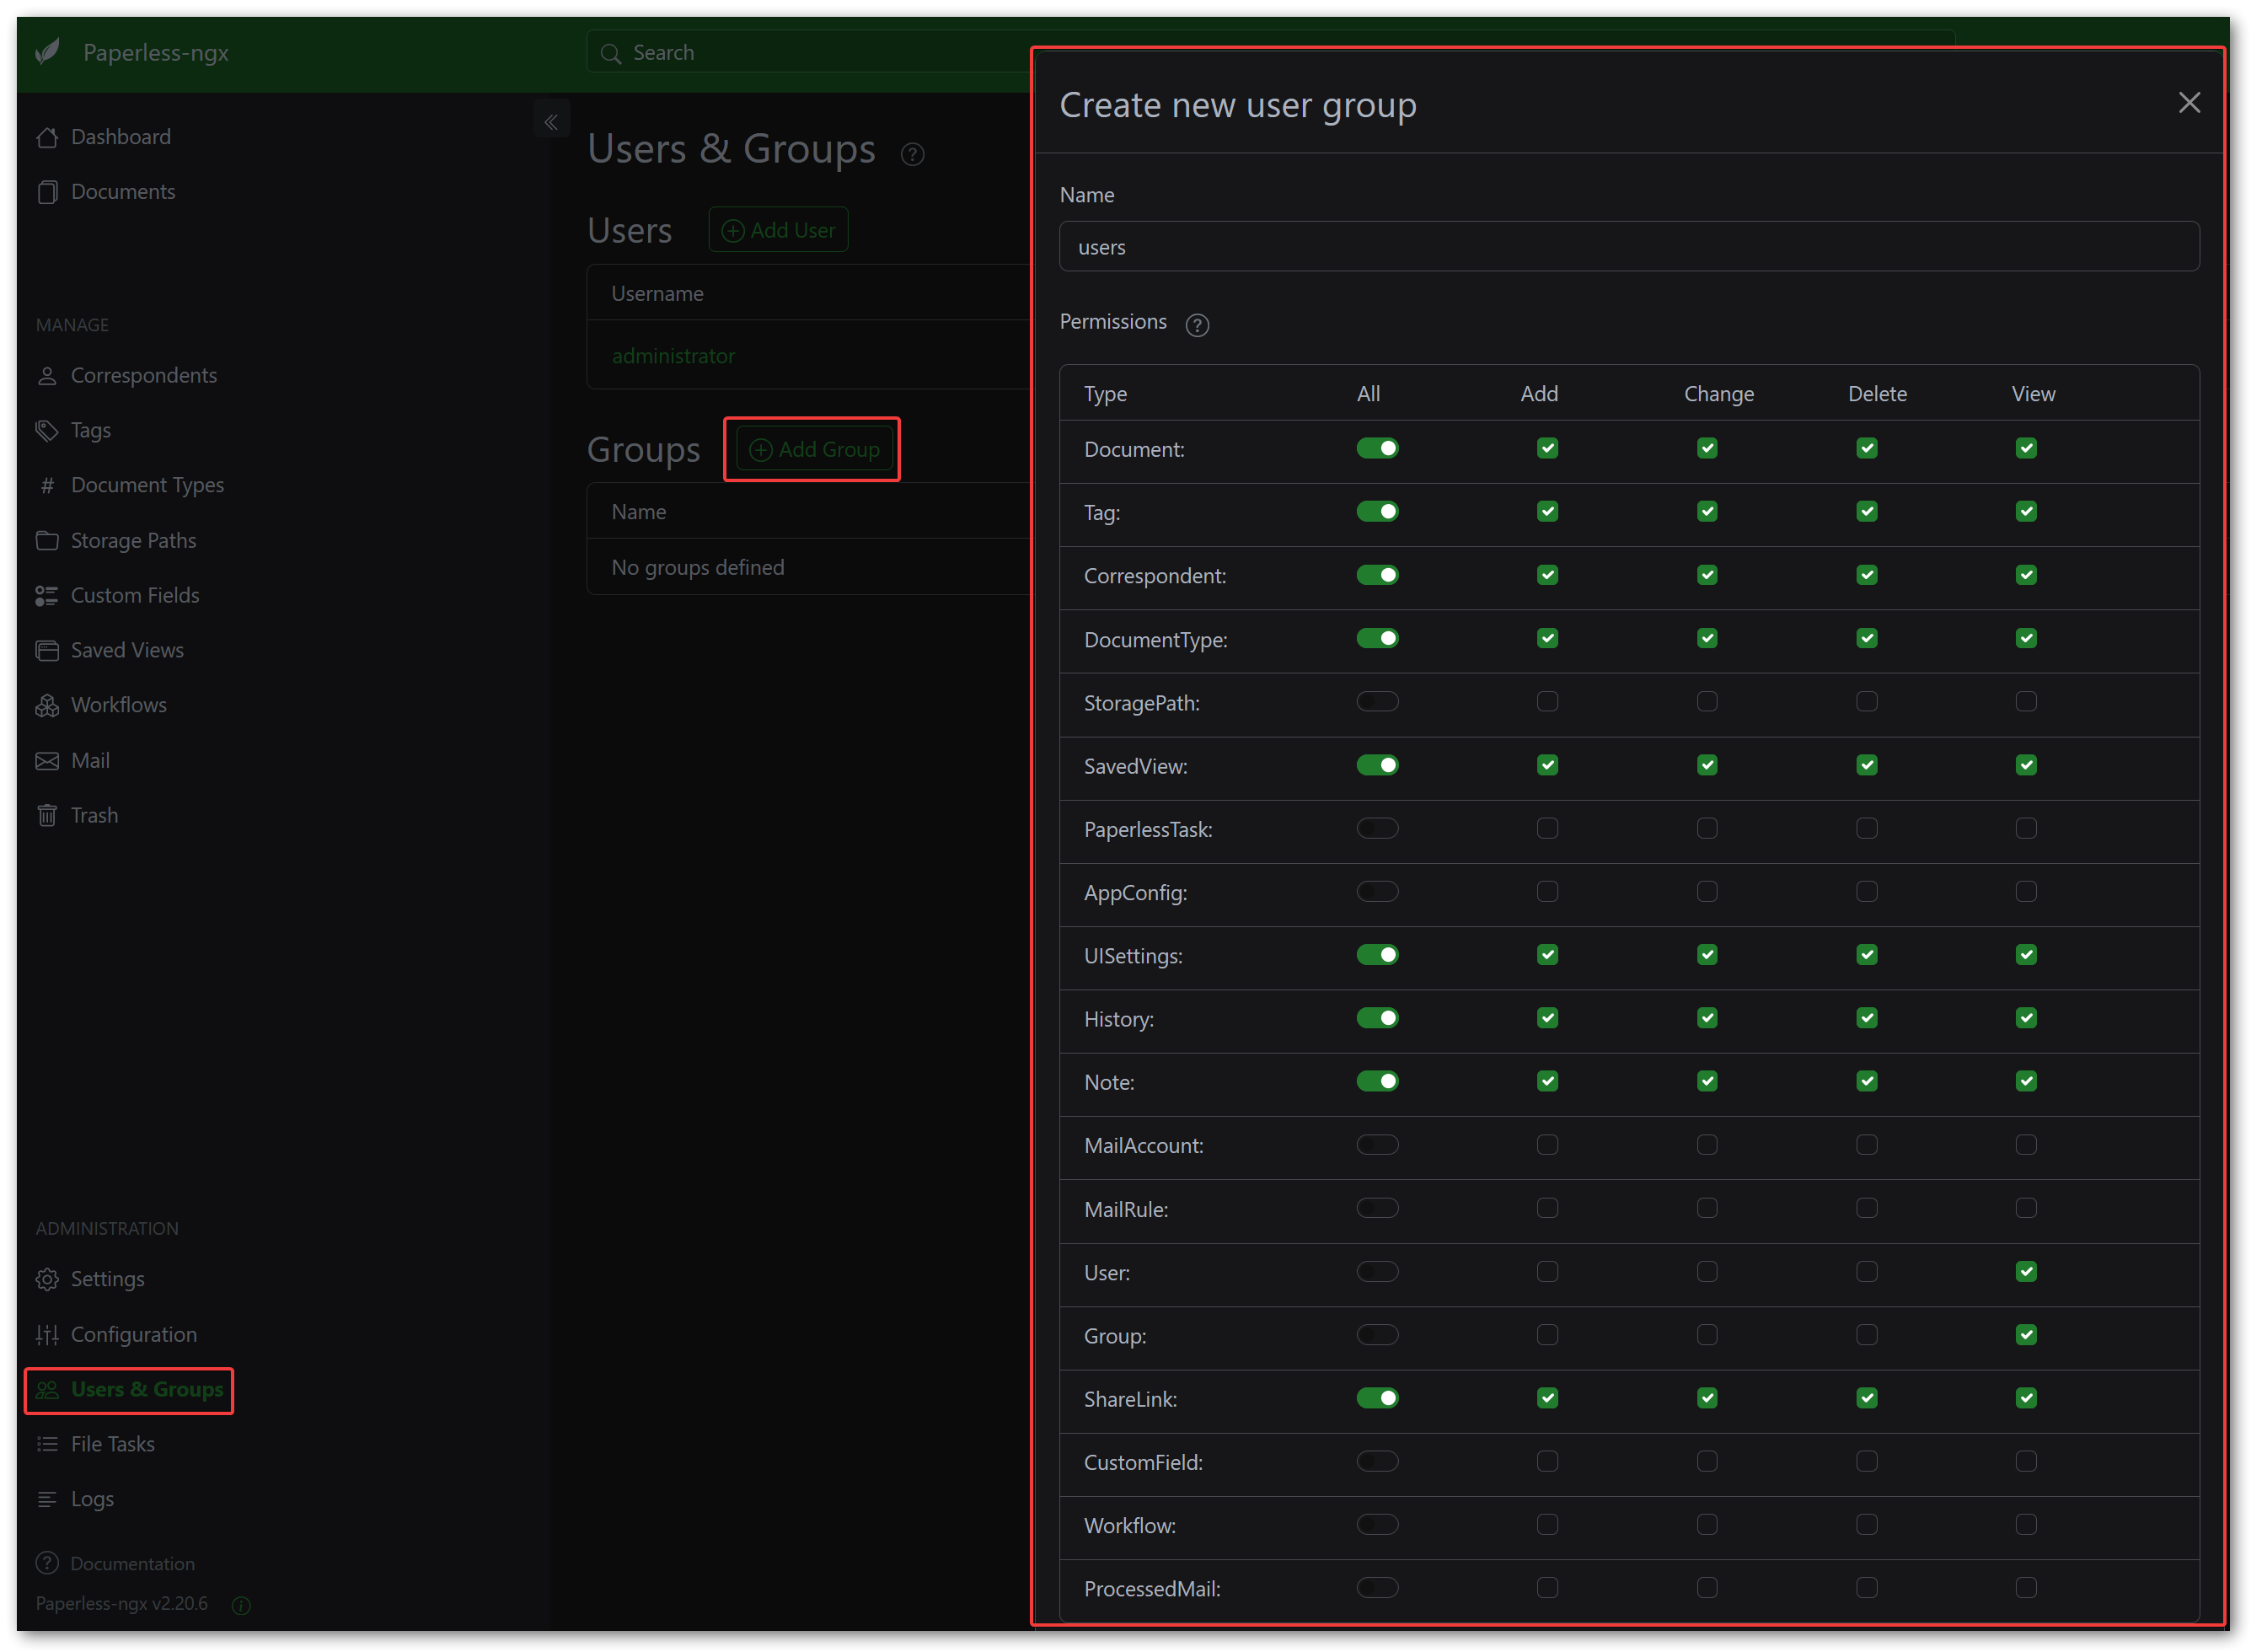Open the administrator user entry

click(673, 355)
